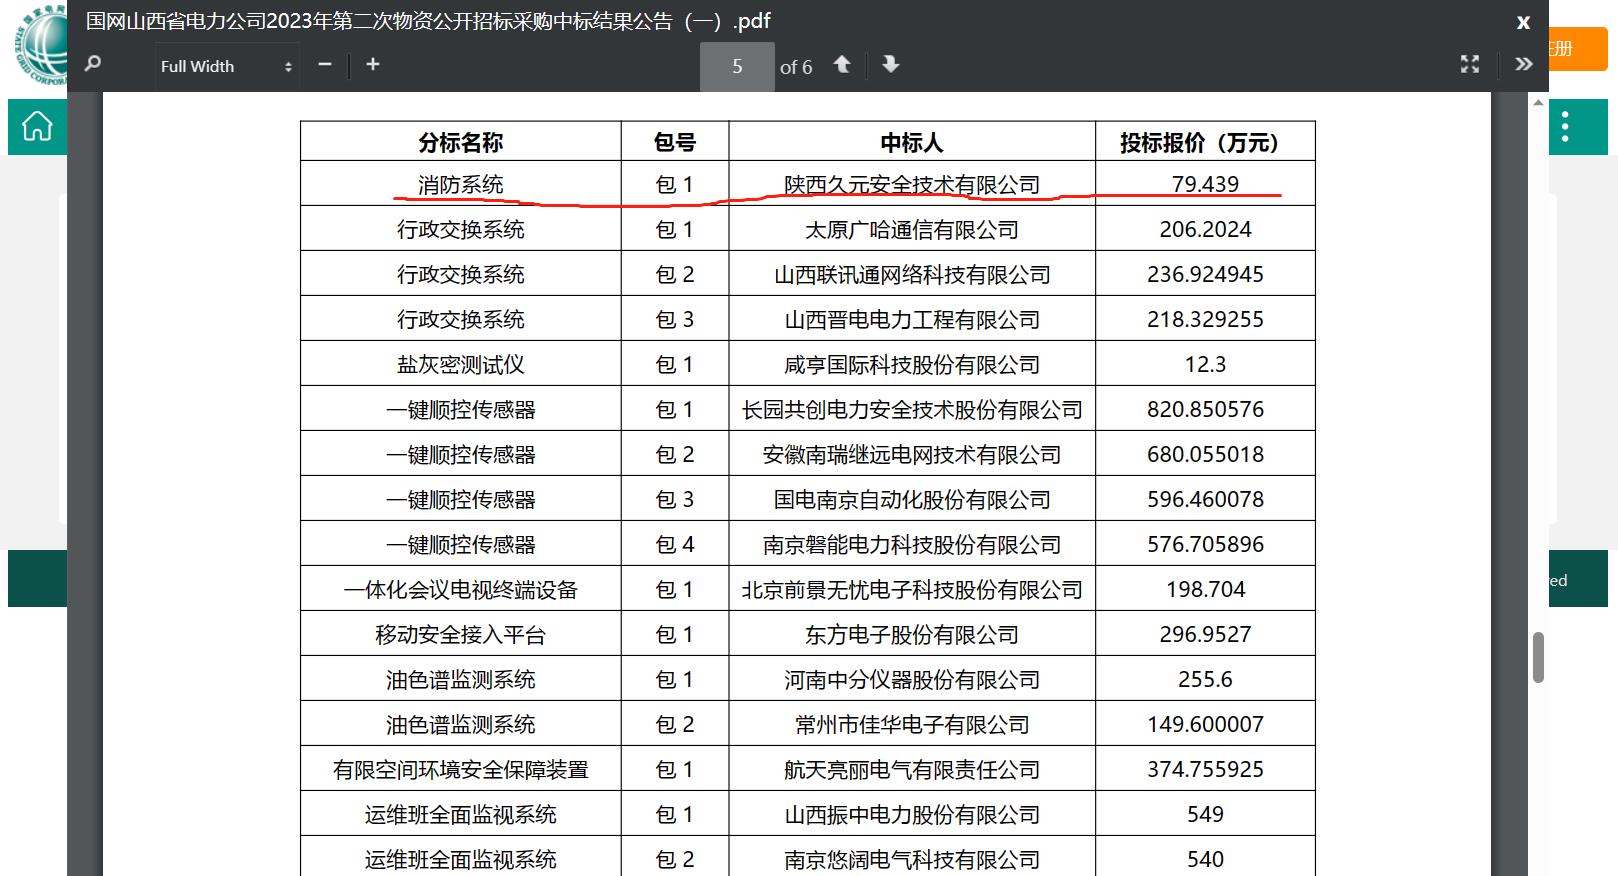The height and width of the screenshot is (876, 1618).
Task: Select the cell 航天亮丽电气有限责任公司
Action: point(911,770)
